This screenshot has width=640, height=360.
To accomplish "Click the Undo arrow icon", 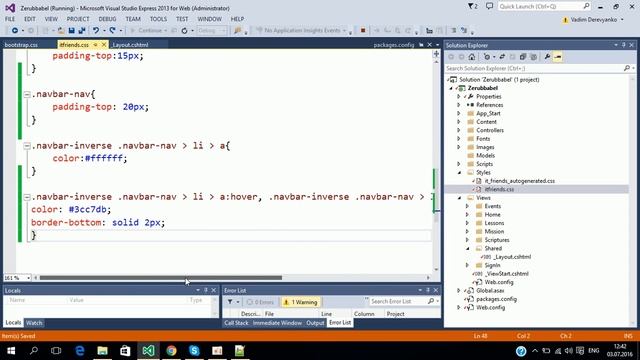I will 96,31.
